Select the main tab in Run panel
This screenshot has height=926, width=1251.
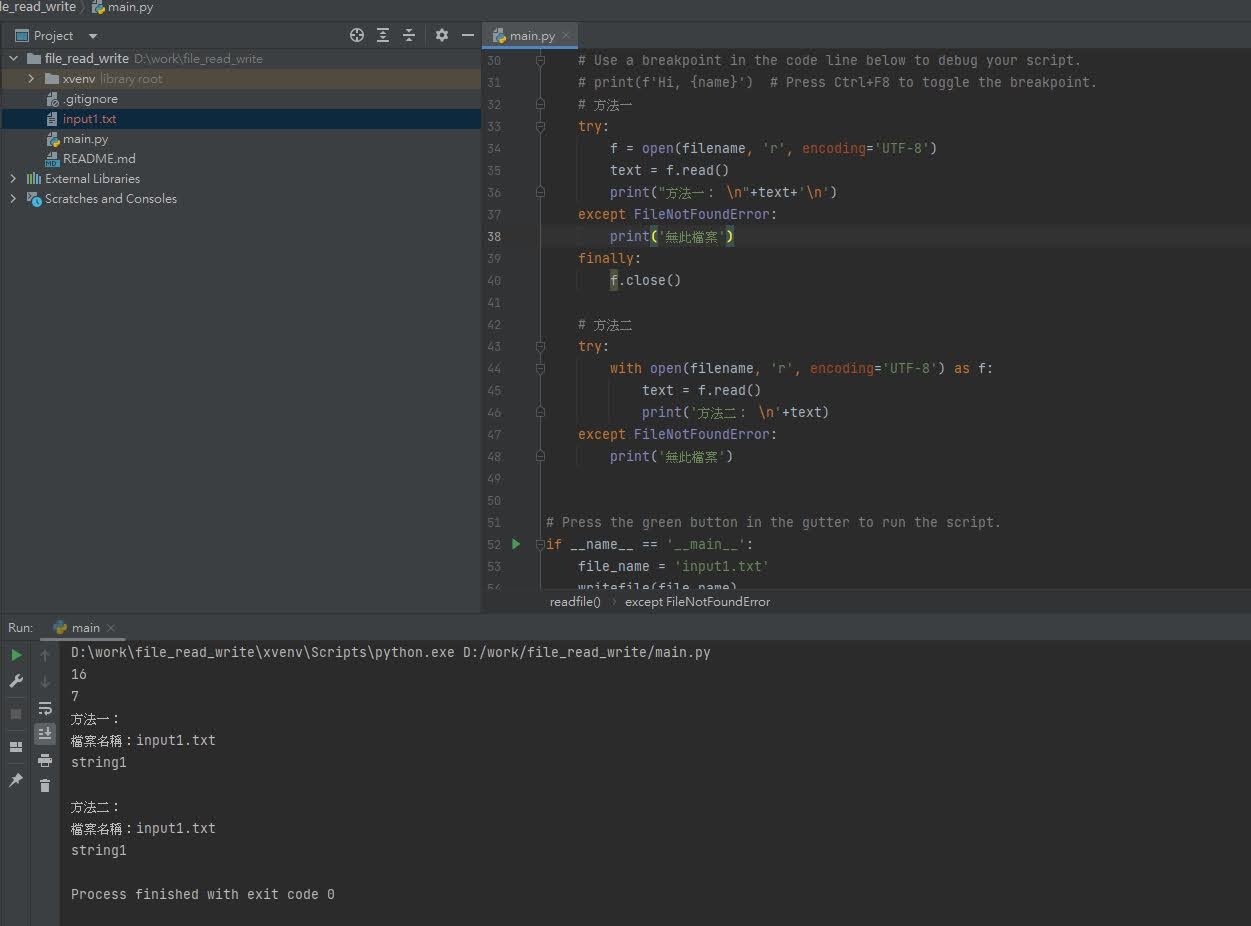(85, 628)
